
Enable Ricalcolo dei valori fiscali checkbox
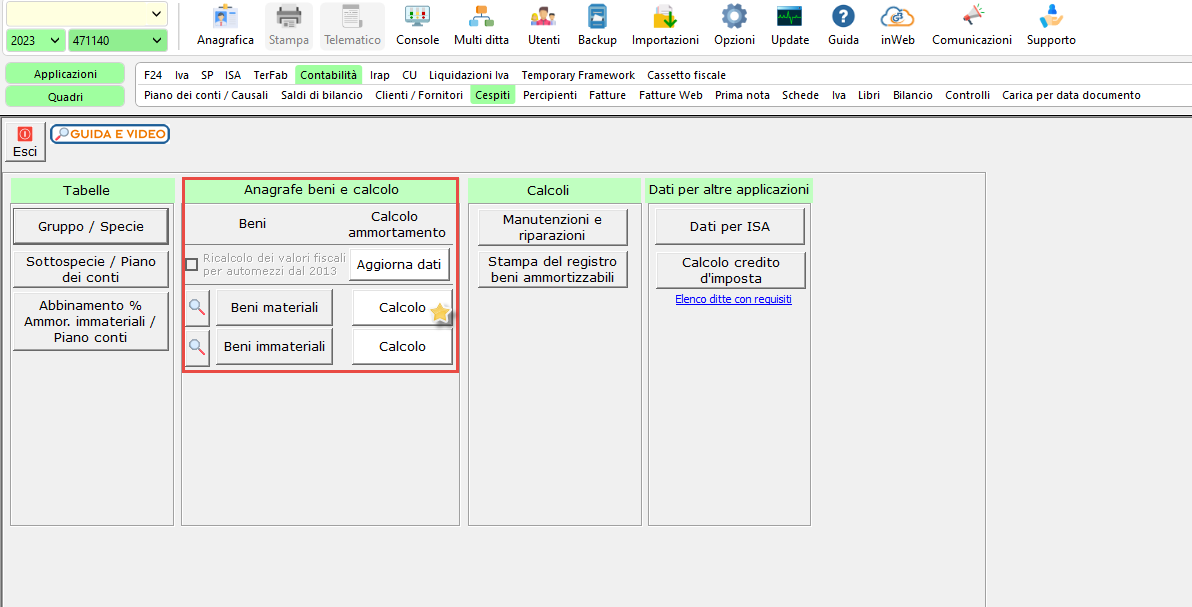(x=192, y=265)
